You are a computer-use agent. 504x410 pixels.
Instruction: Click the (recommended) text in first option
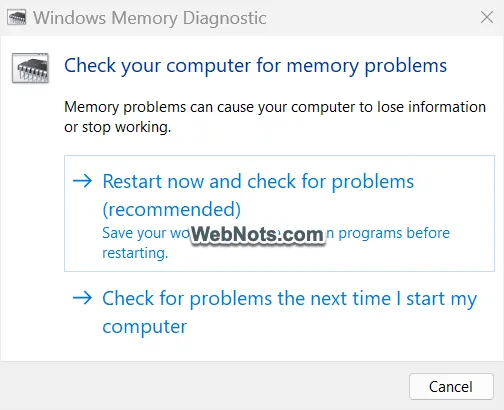pyautogui.click(x=172, y=210)
